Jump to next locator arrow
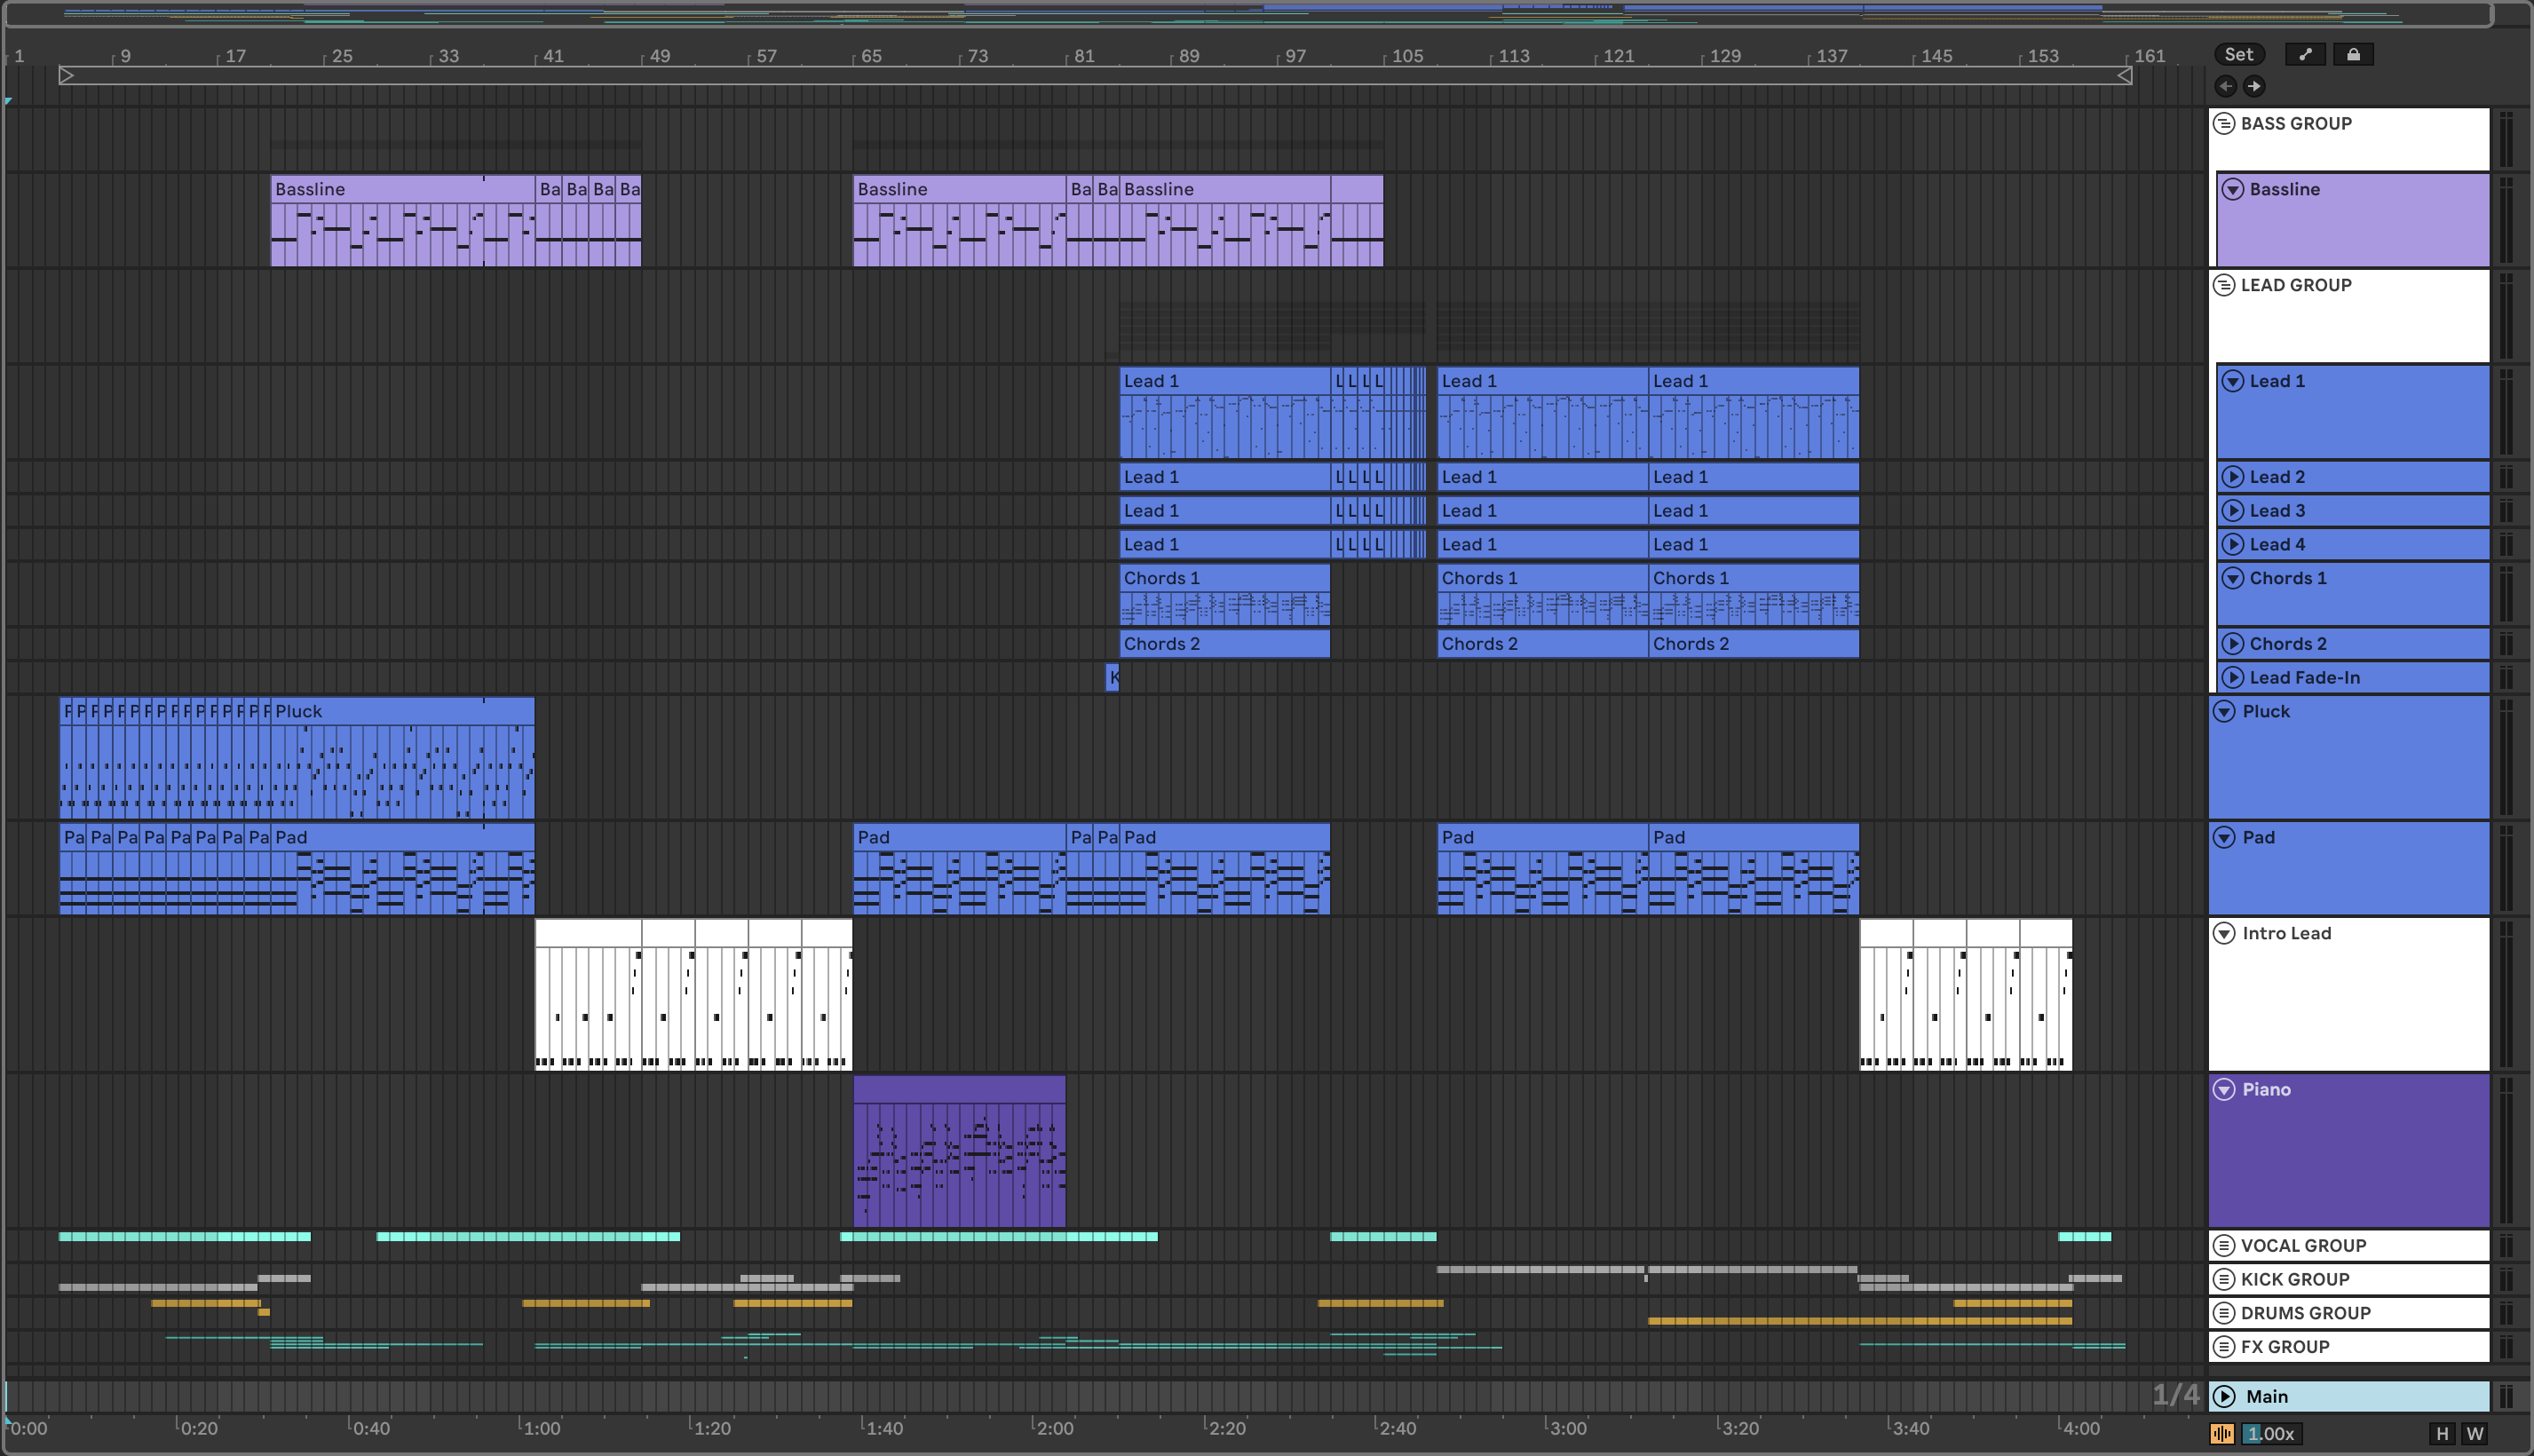2534x1456 pixels. point(2254,86)
